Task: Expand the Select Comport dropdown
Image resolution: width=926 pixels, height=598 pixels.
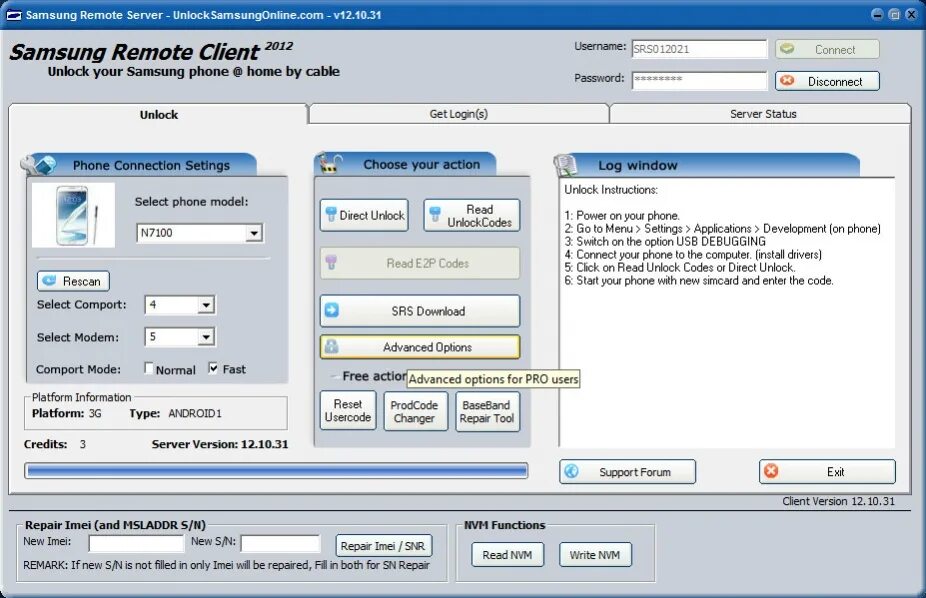Action: (206, 305)
